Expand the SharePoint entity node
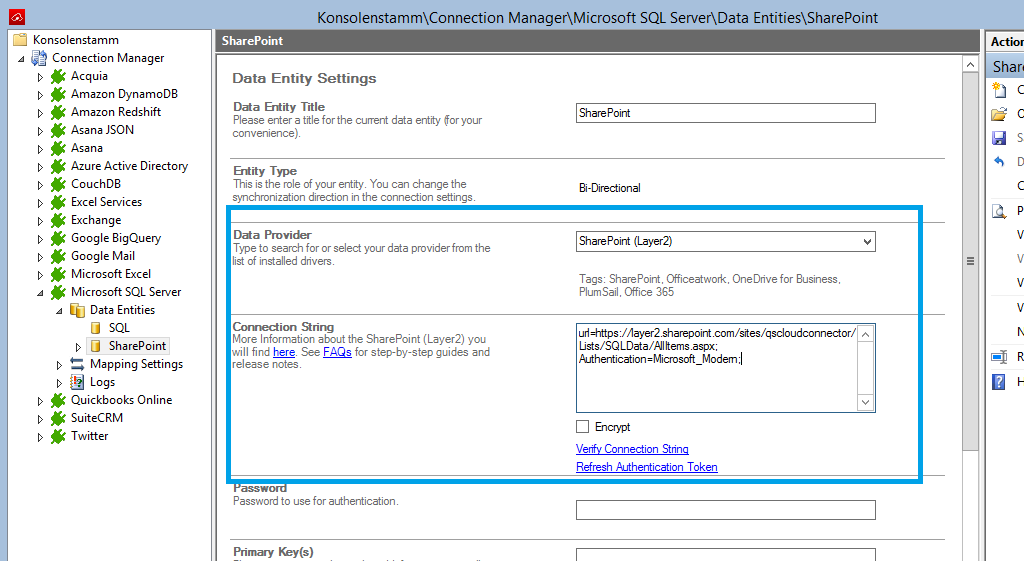The height and width of the screenshot is (561, 1024). [78, 346]
